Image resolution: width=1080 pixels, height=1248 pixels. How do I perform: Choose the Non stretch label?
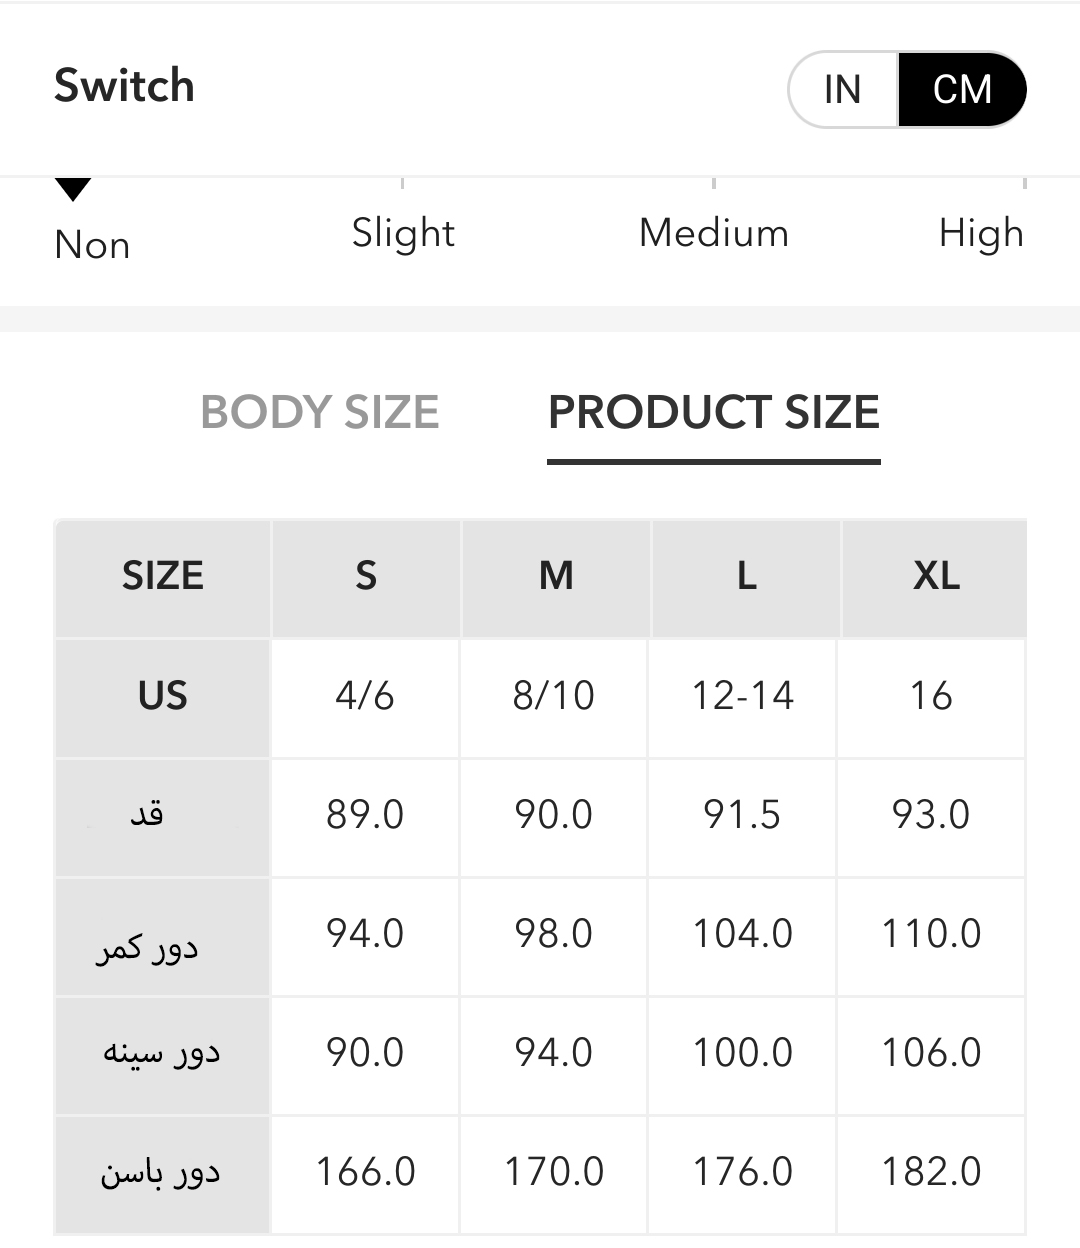point(92,245)
